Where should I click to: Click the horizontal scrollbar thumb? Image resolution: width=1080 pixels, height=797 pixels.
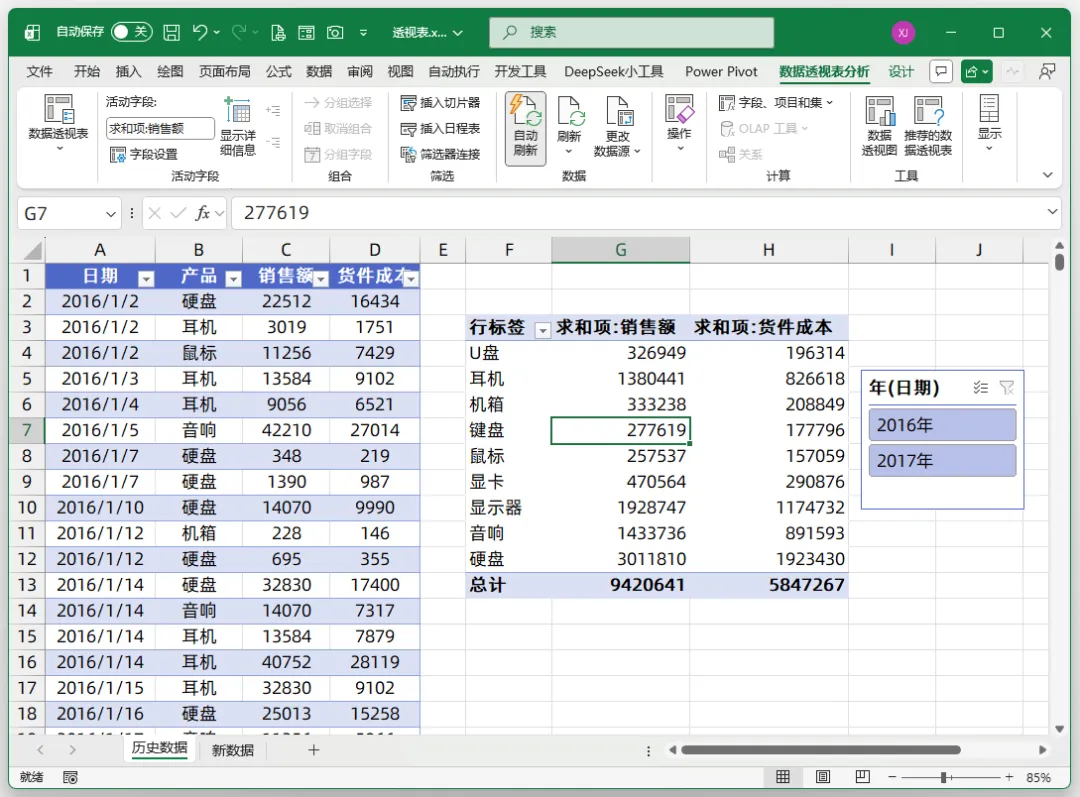(820, 749)
